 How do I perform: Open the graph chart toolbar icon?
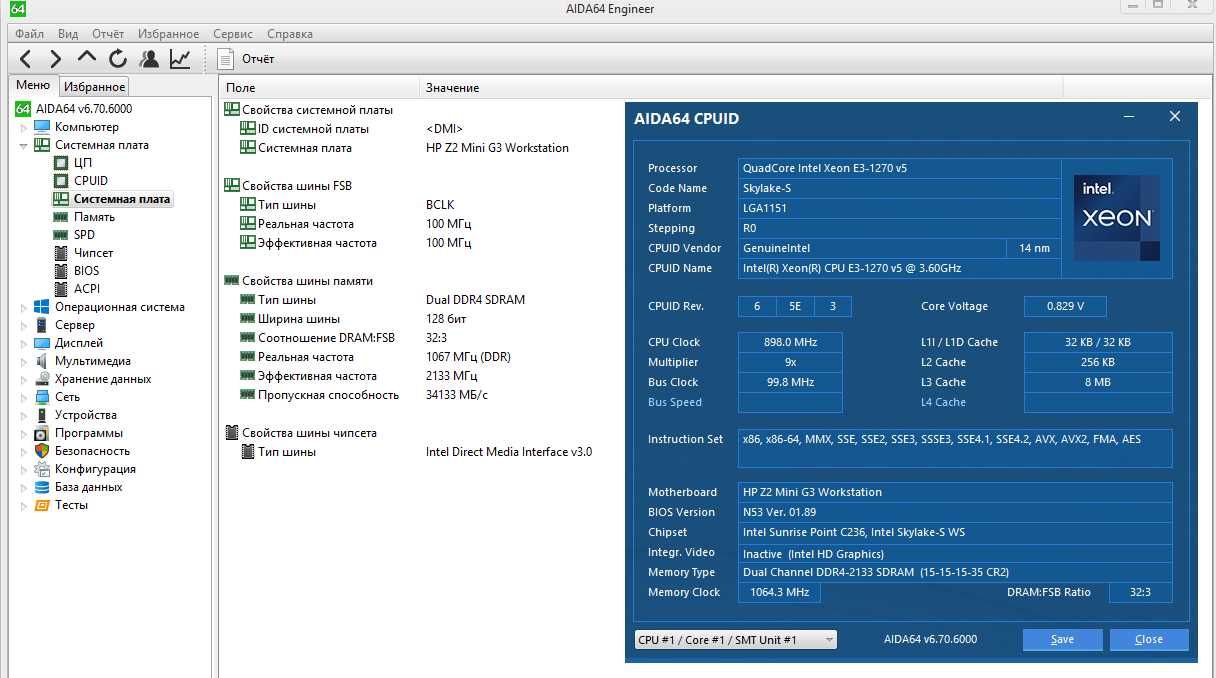[x=180, y=59]
